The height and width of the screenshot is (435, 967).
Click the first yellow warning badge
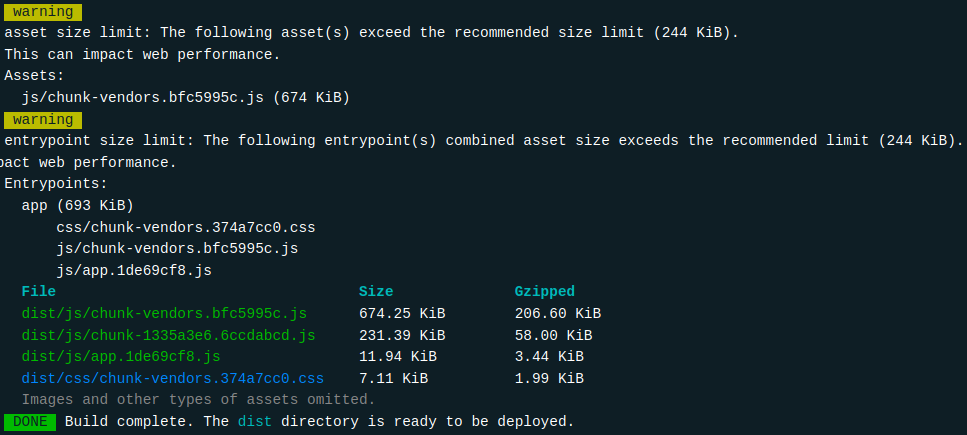42,11
